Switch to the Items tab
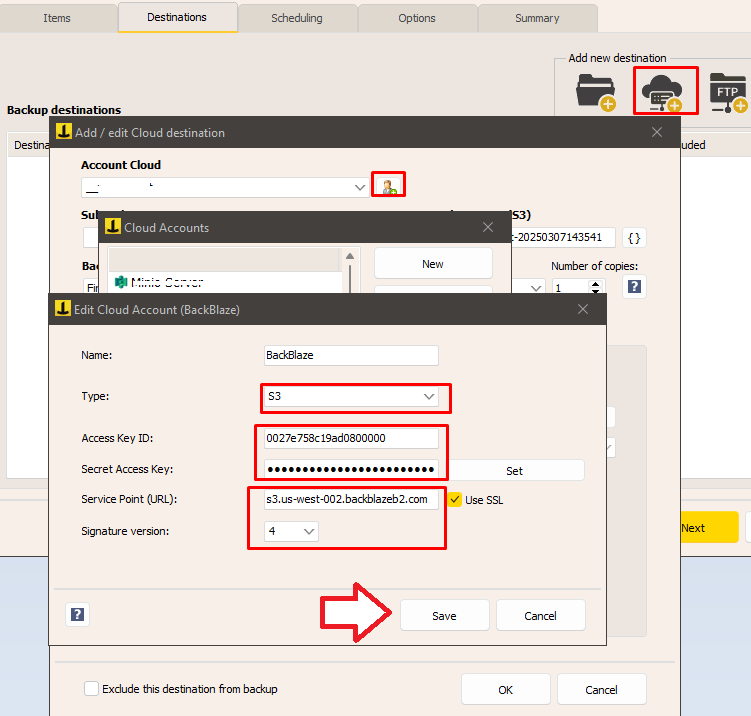Screen dimensions: 751x716 point(57,18)
